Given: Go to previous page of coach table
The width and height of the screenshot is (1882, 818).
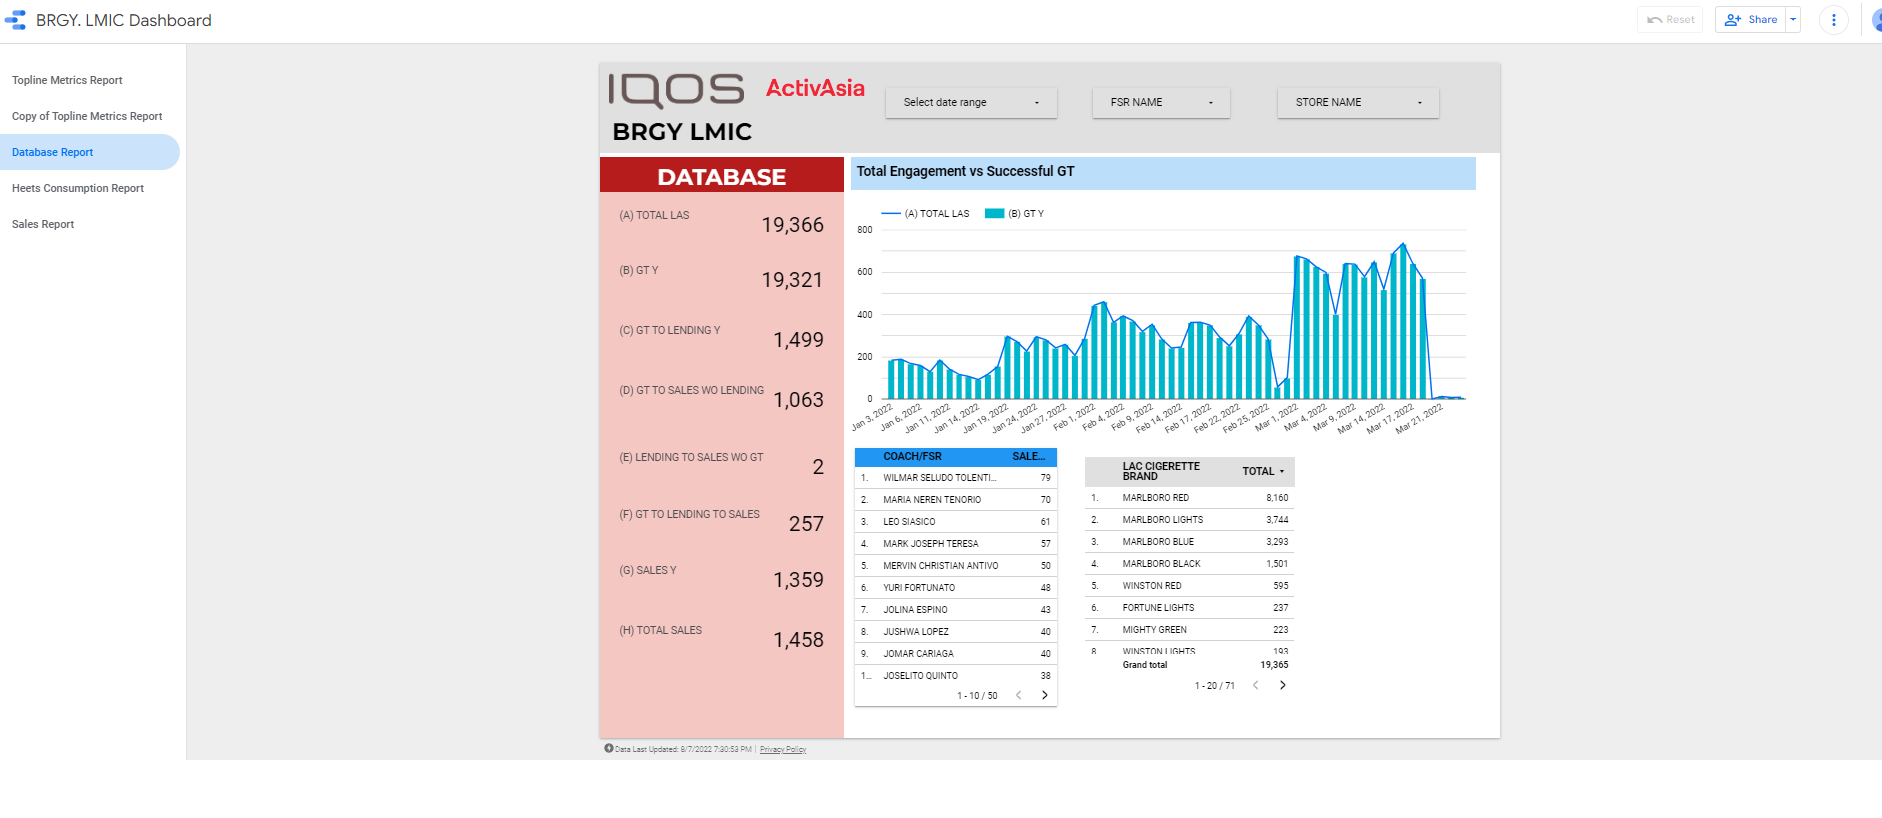Looking at the screenshot, I should (1019, 696).
